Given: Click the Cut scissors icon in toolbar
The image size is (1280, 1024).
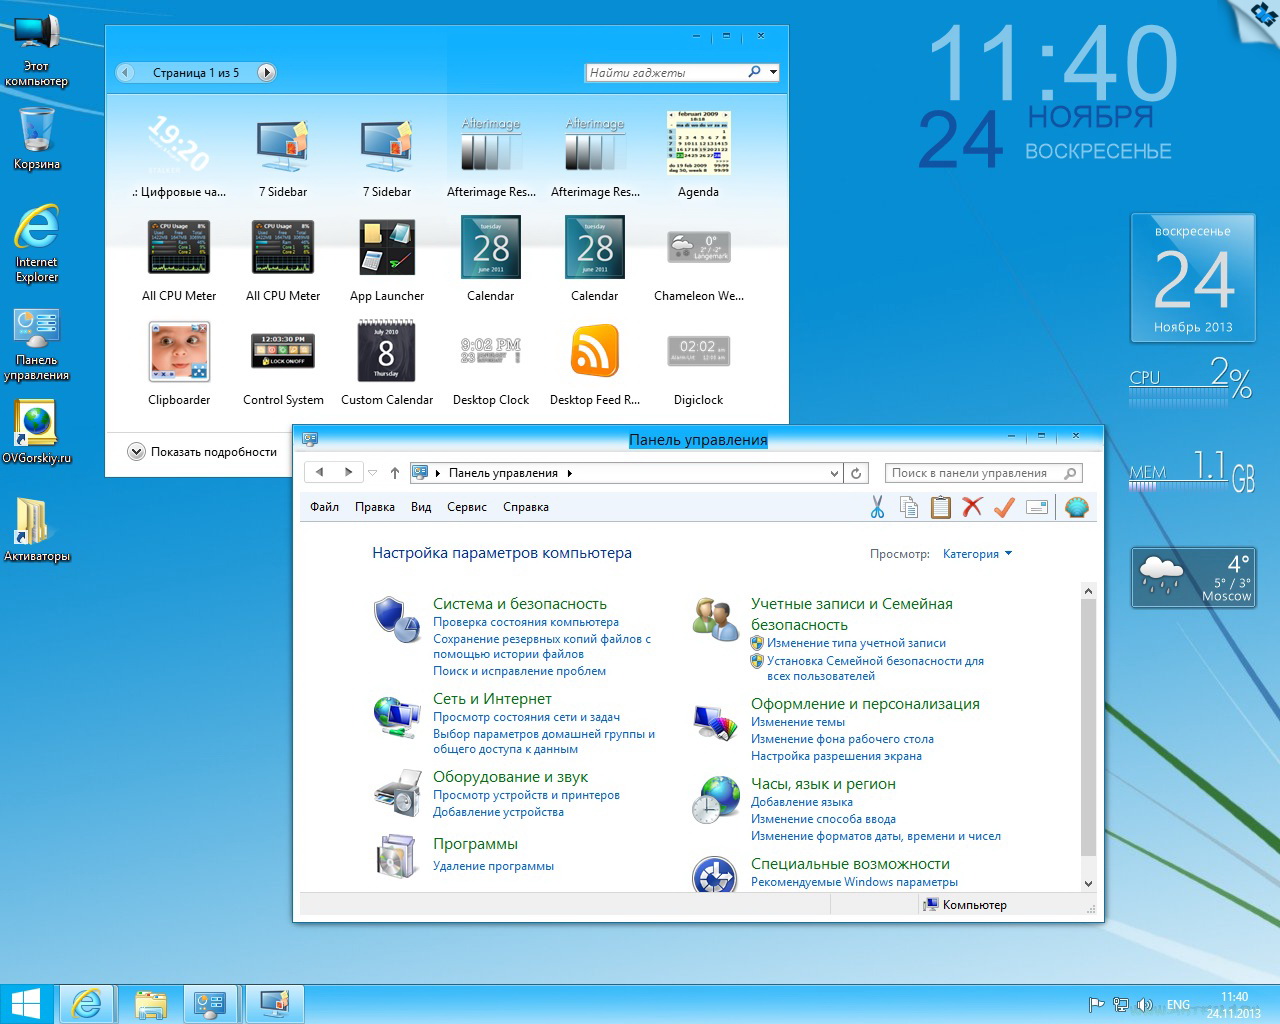Looking at the screenshot, I should pos(877,508).
